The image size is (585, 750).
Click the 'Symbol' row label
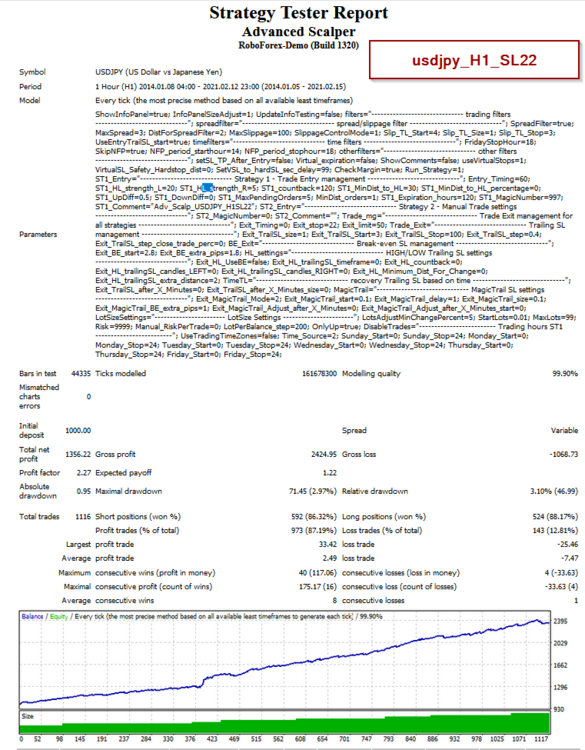[32, 72]
